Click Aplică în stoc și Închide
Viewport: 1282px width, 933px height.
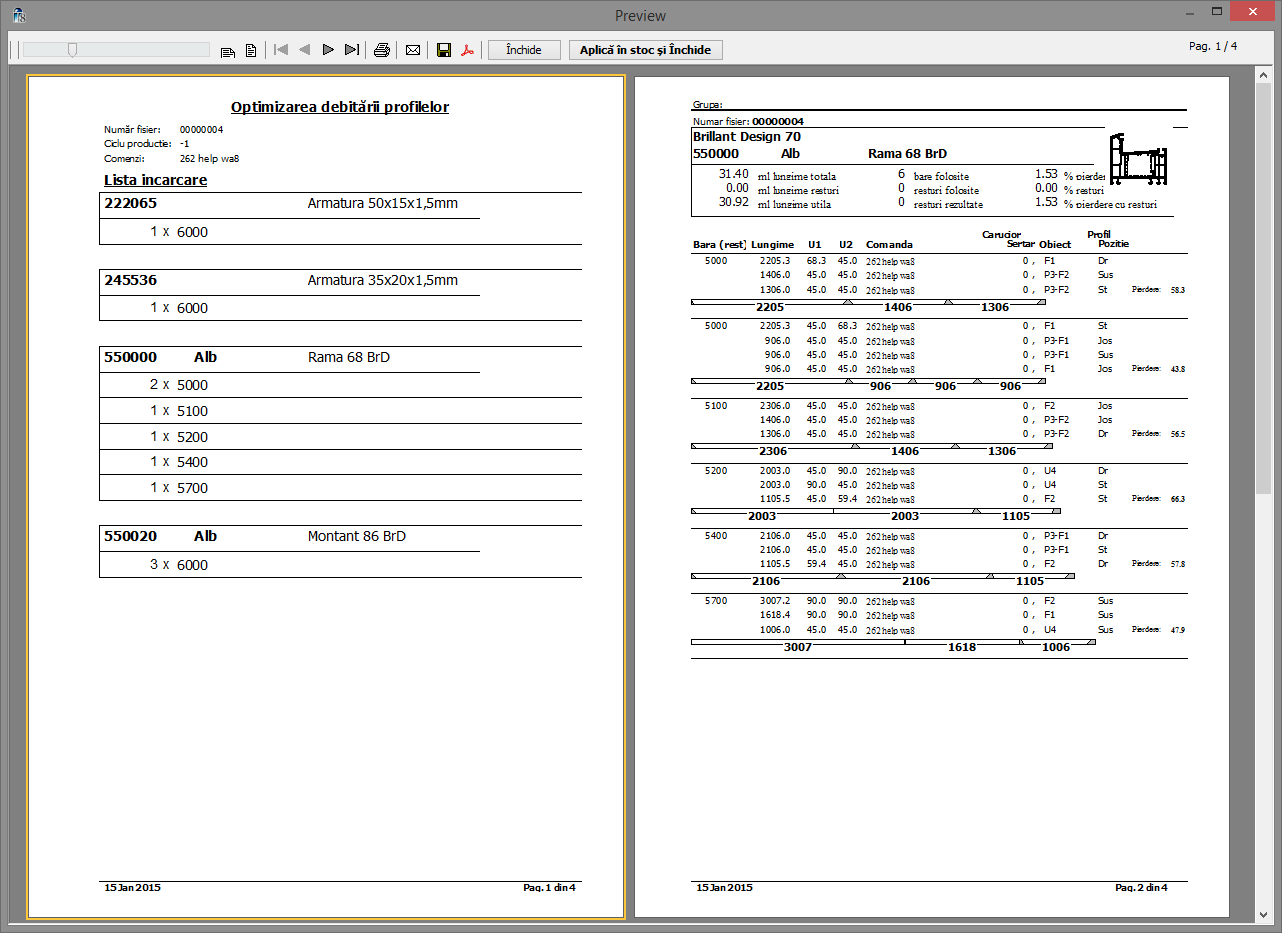point(645,50)
